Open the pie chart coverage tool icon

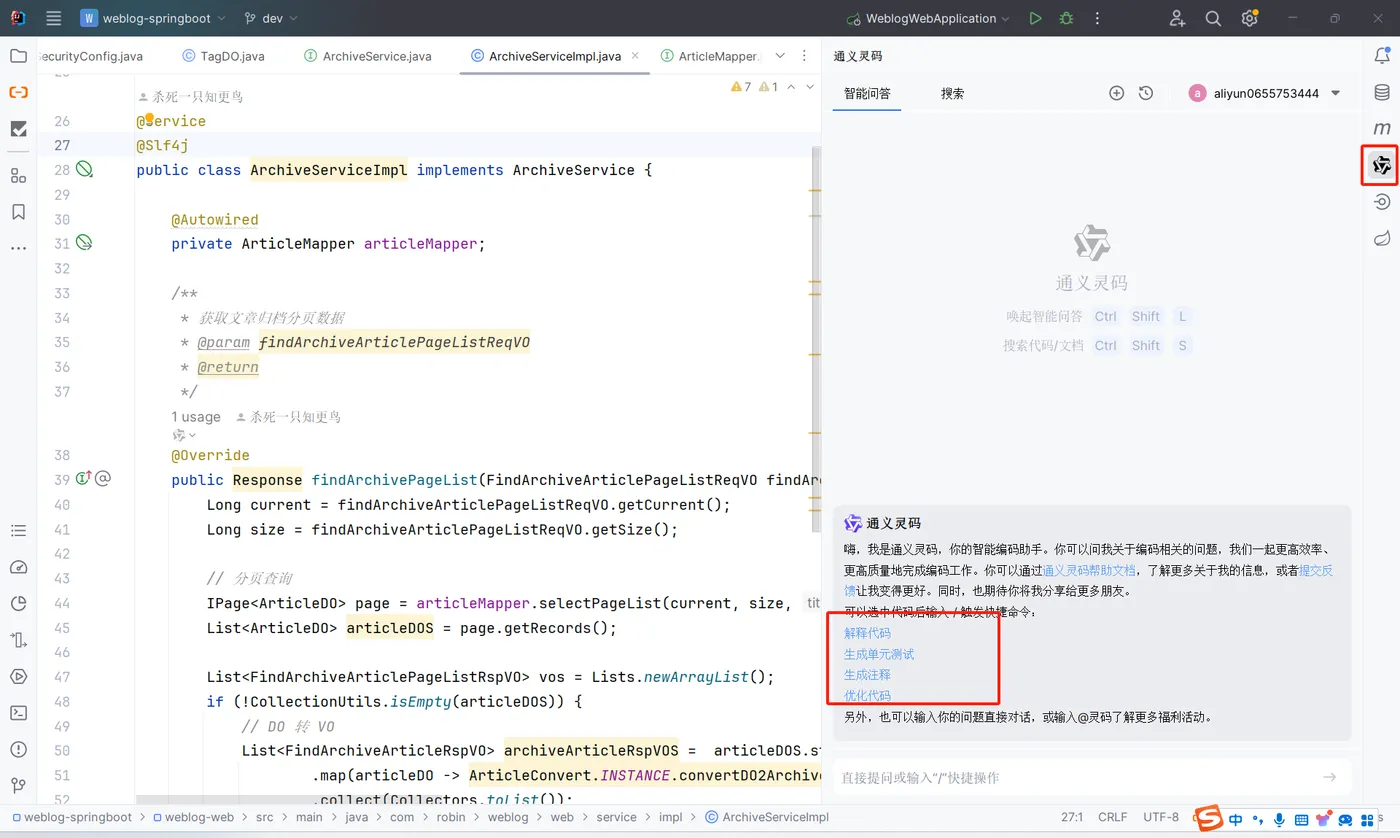[x=18, y=603]
